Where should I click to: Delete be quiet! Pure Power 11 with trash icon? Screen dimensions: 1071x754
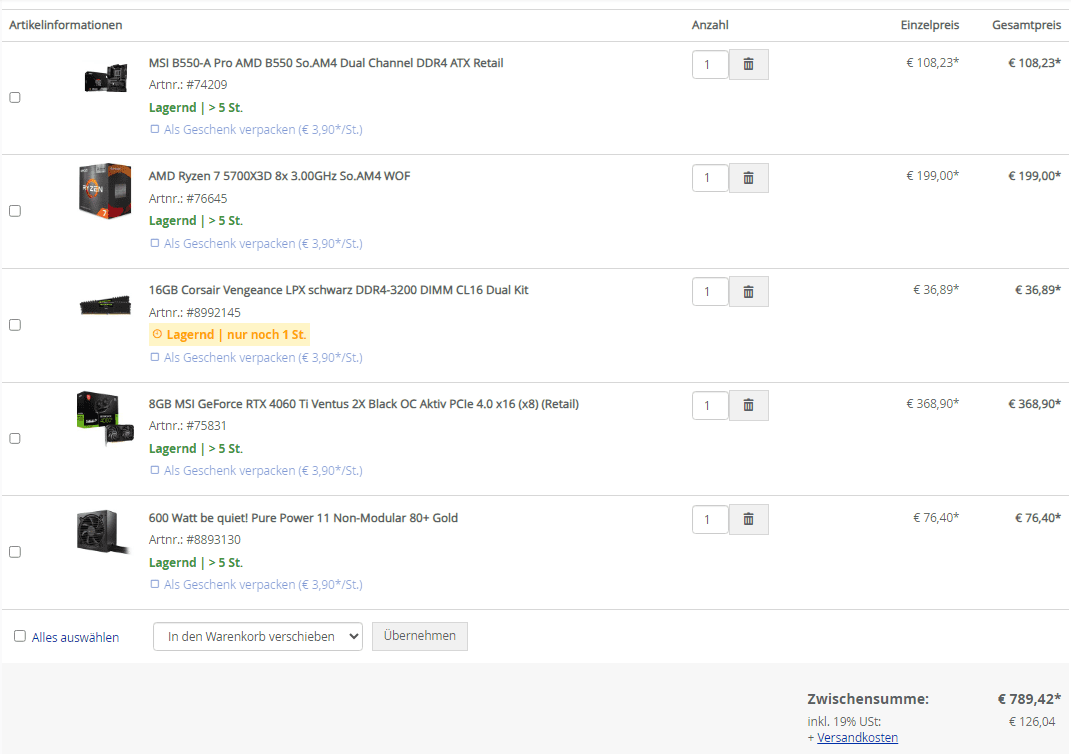749,520
